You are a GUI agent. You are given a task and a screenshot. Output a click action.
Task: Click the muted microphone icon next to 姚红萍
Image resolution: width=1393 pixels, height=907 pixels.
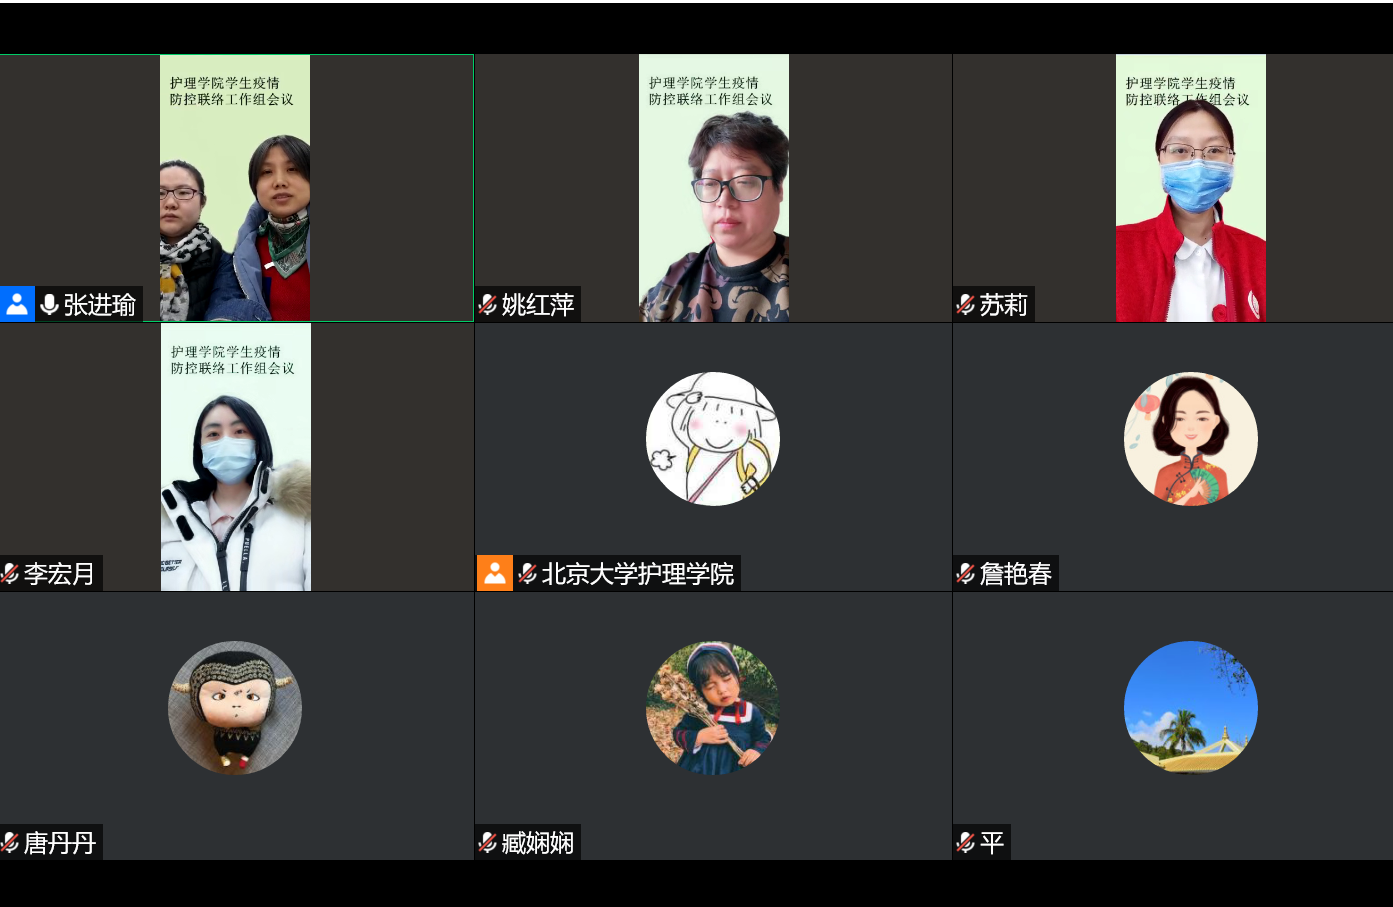tap(488, 304)
